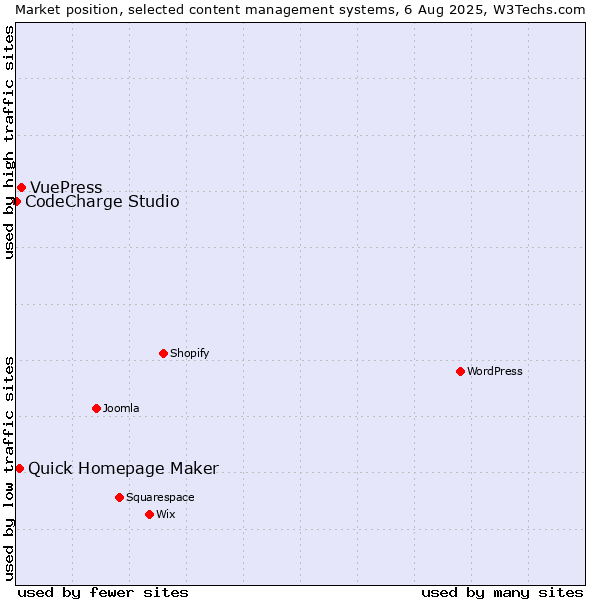This screenshot has width=600, height=600.
Task: Click the "used by fewer sites" axis label
Action: tap(103, 593)
